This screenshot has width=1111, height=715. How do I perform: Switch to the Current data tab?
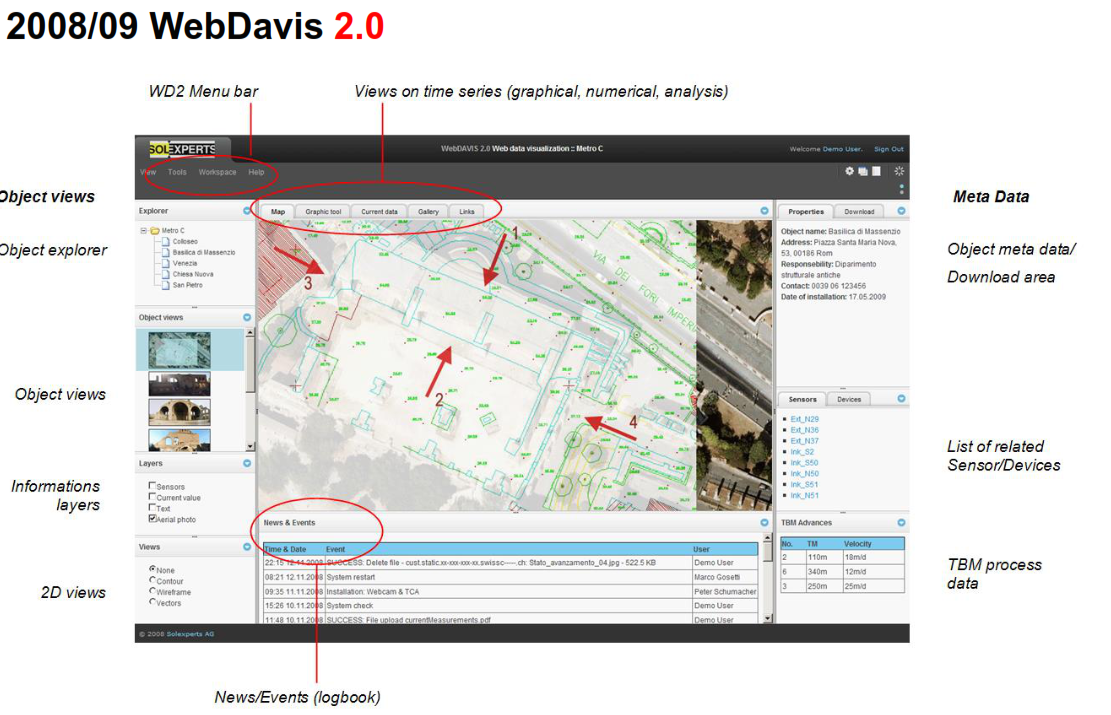coord(379,211)
